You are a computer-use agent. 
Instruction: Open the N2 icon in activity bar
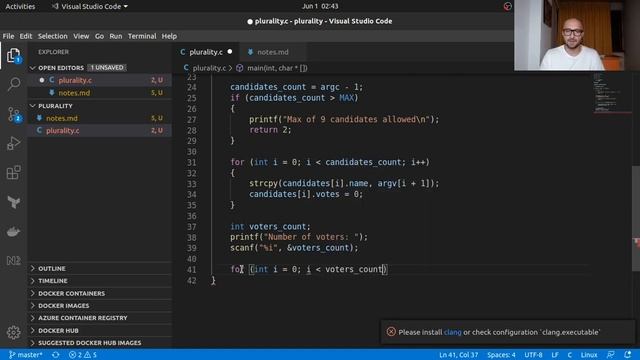13,260
